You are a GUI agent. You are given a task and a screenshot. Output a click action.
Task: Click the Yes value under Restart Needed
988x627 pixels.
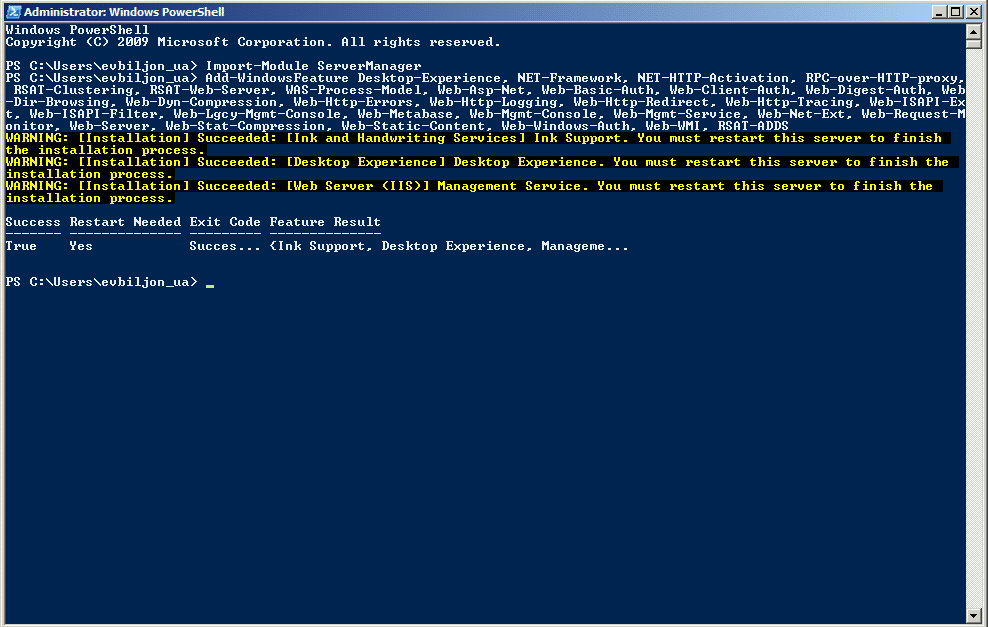pos(81,246)
